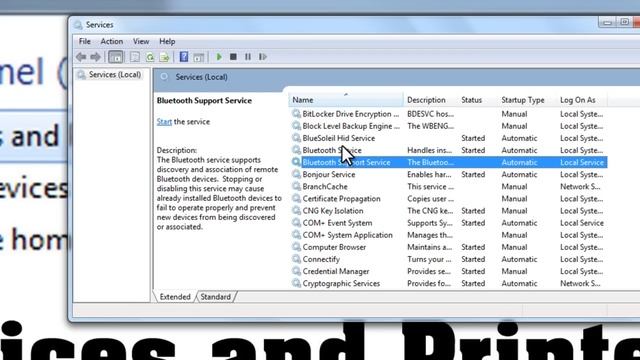Click the gear icon beside BranchCache
Screen dimensions: 640x360
296,186
